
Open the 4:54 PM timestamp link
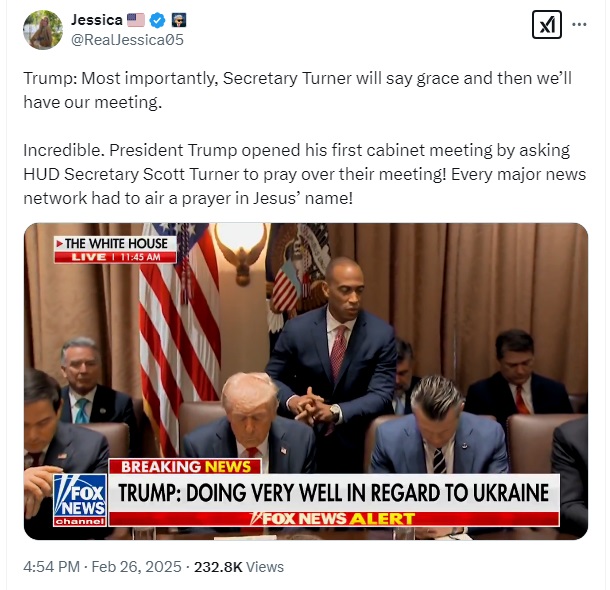click(x=52, y=567)
